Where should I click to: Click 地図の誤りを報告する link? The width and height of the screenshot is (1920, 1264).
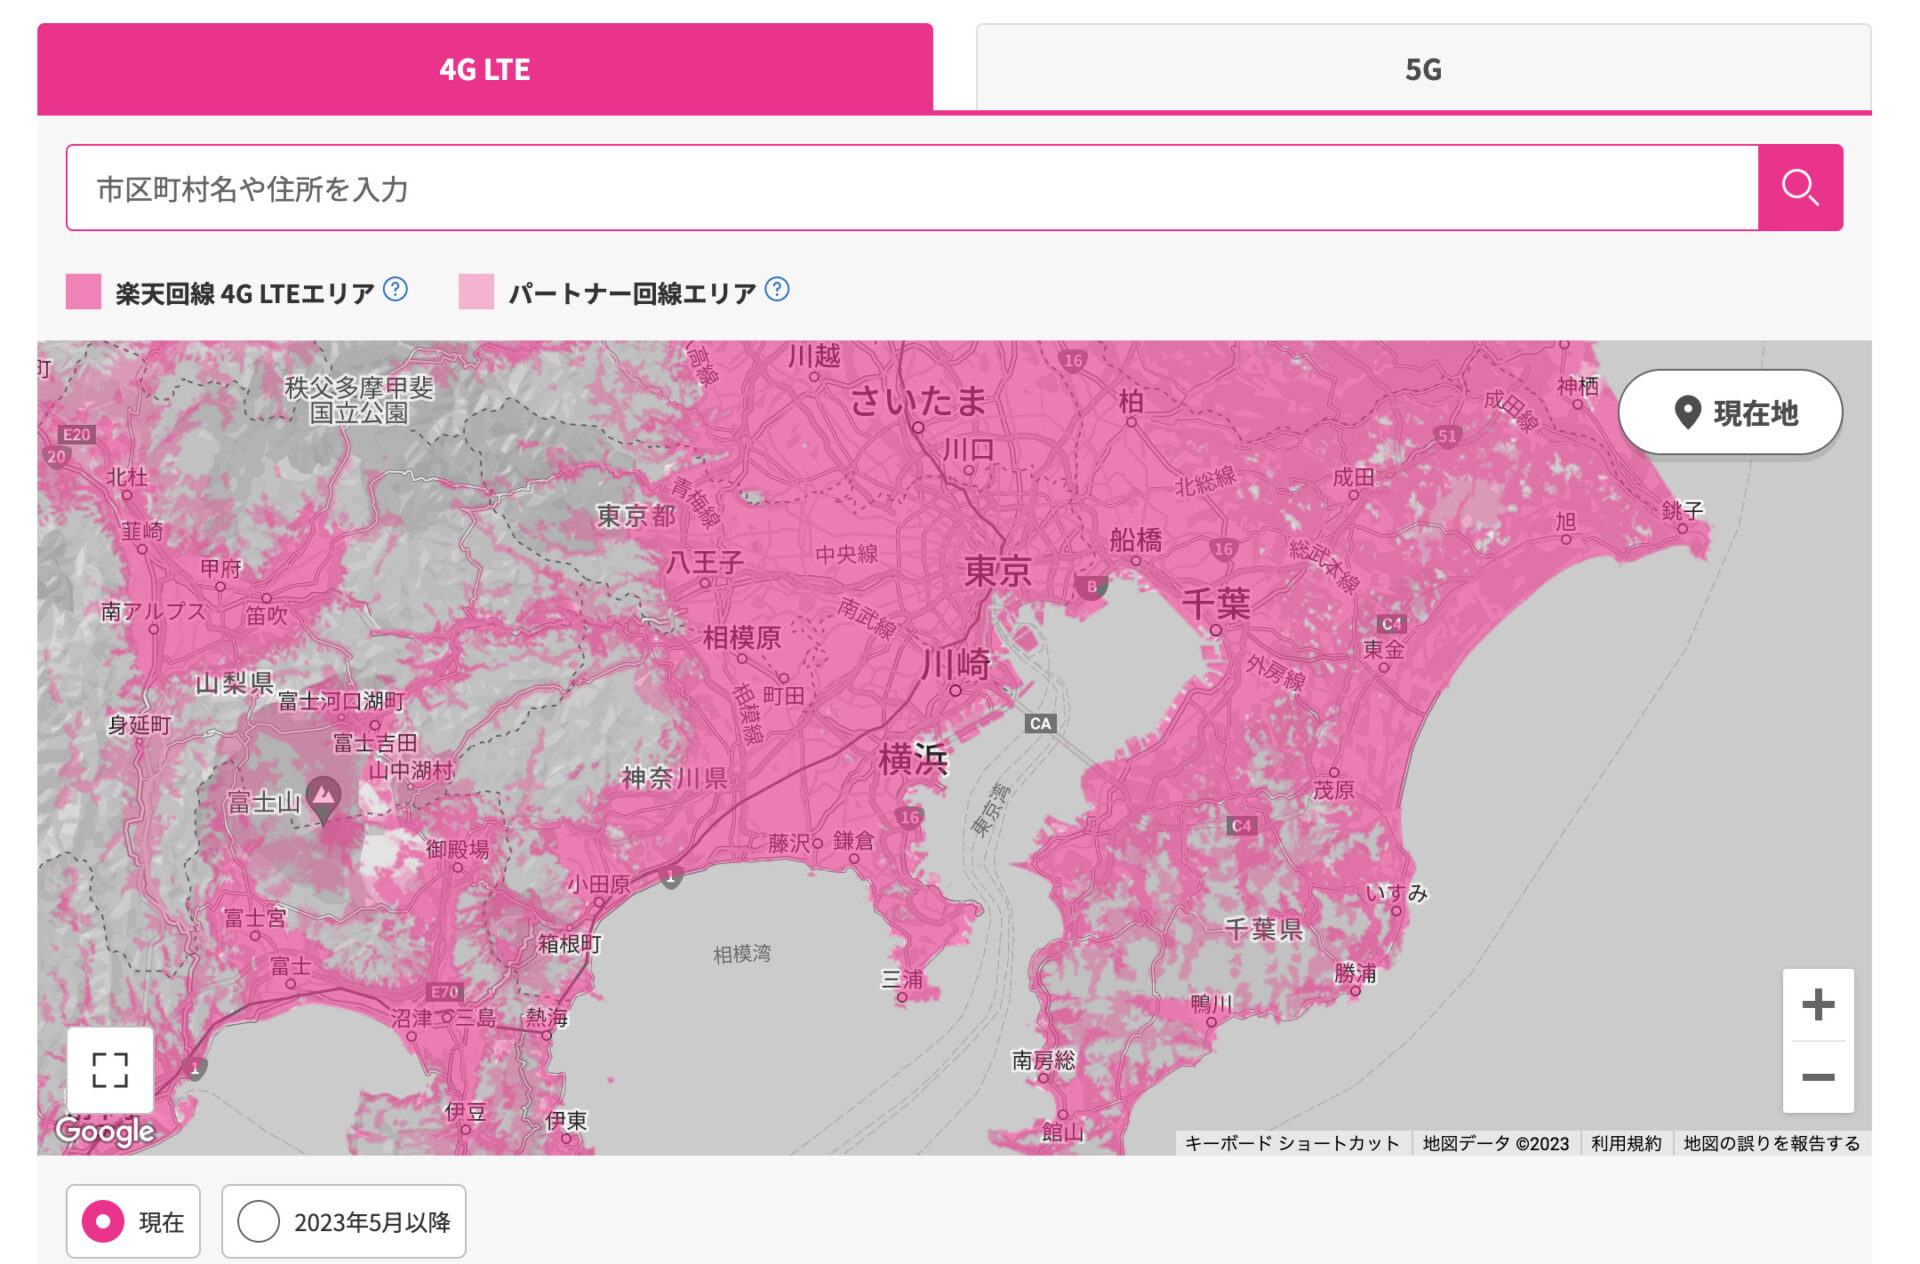[x=1771, y=1143]
